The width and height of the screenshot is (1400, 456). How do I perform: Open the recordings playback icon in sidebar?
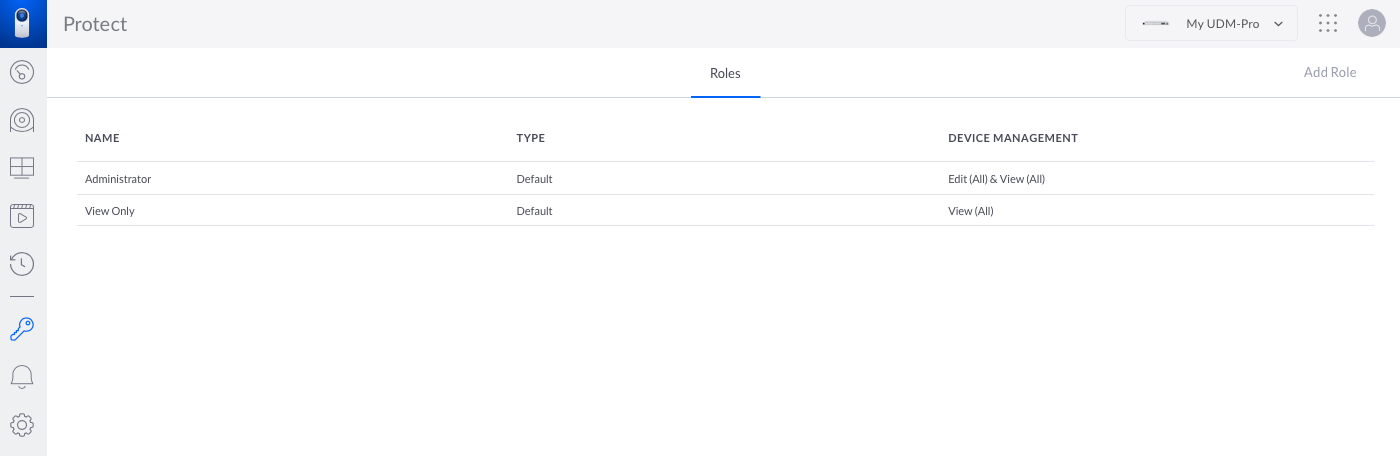[x=22, y=215]
